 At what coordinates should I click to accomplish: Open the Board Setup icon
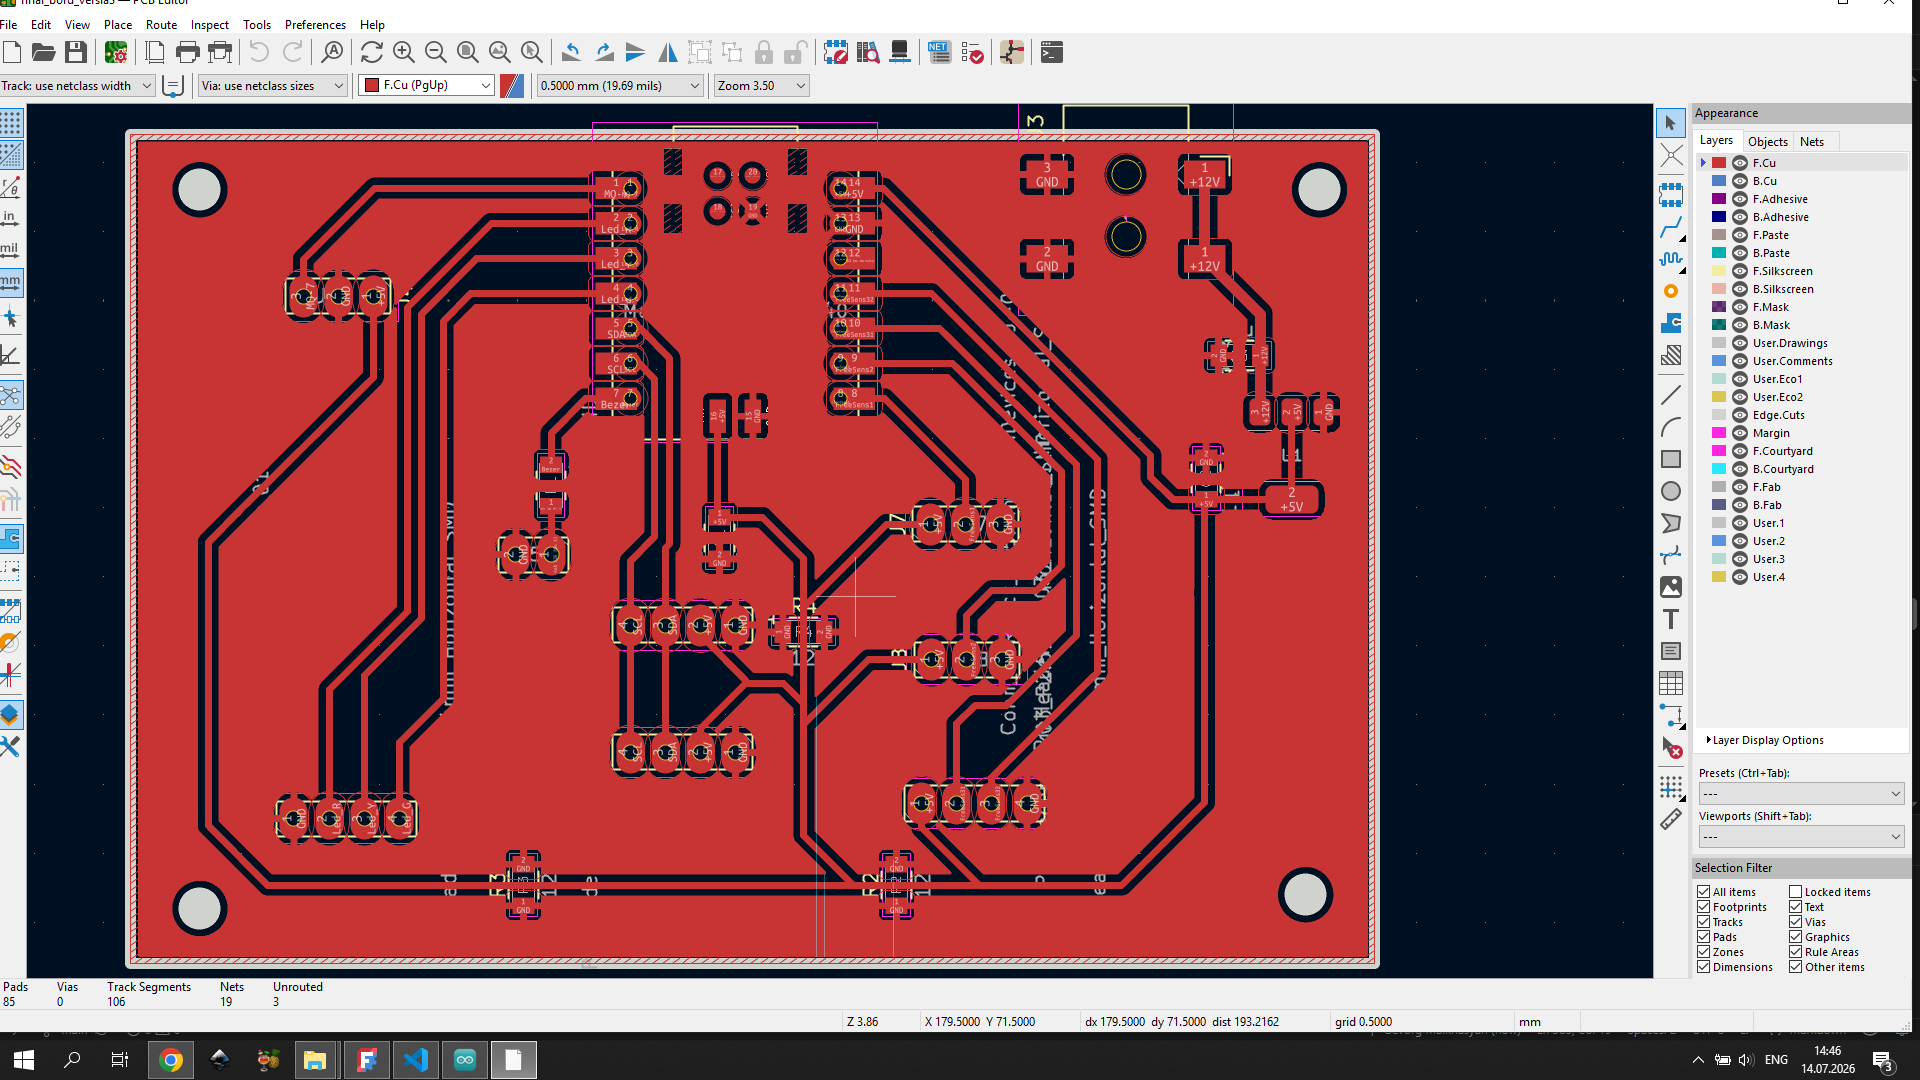(116, 53)
